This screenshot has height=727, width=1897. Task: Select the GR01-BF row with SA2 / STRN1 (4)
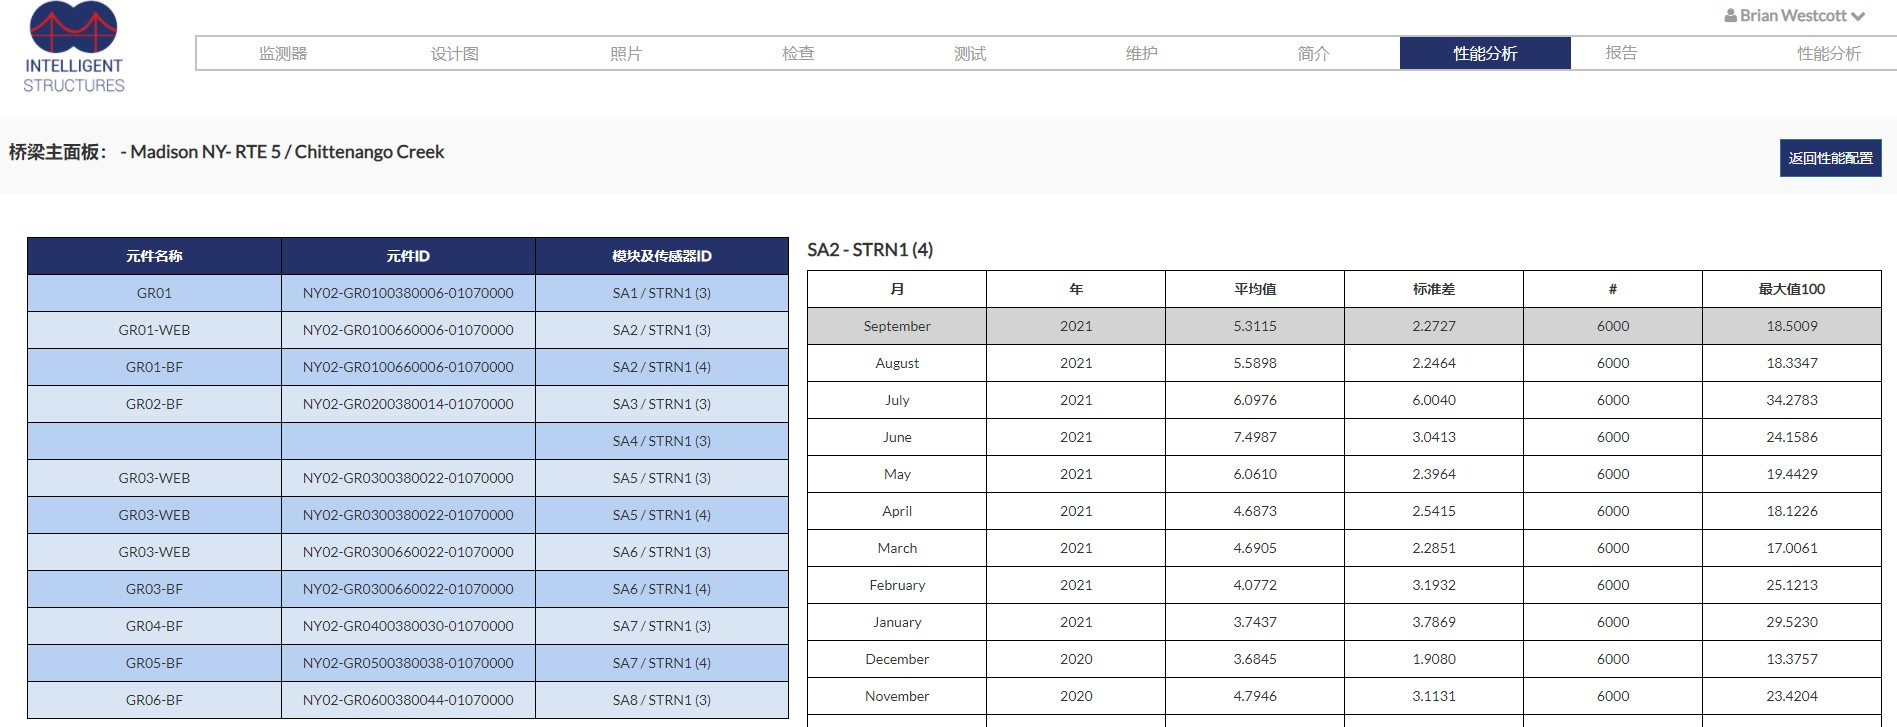tap(154, 367)
